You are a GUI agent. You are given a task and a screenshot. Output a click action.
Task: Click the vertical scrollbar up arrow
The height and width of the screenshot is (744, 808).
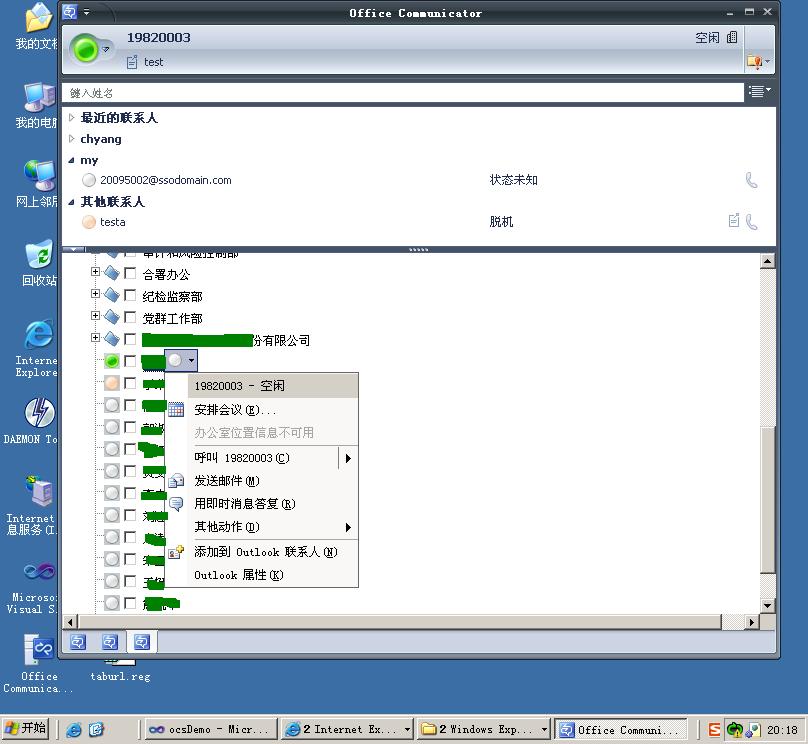pos(767,261)
